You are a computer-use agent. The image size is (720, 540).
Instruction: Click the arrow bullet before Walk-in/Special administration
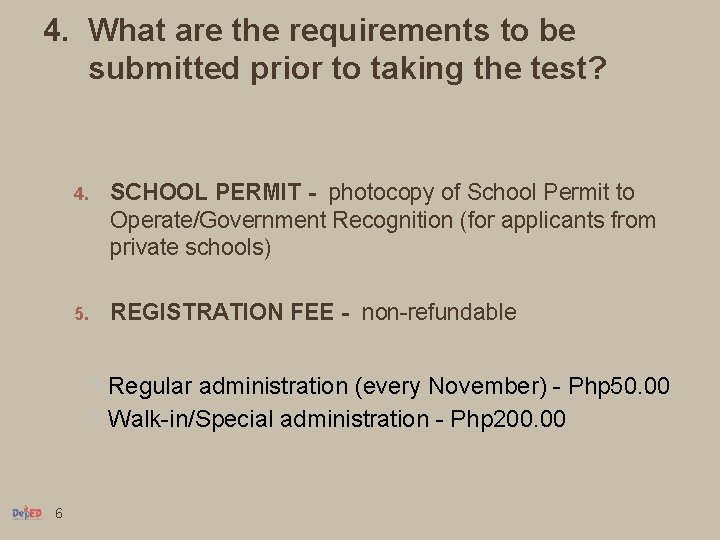95,415
